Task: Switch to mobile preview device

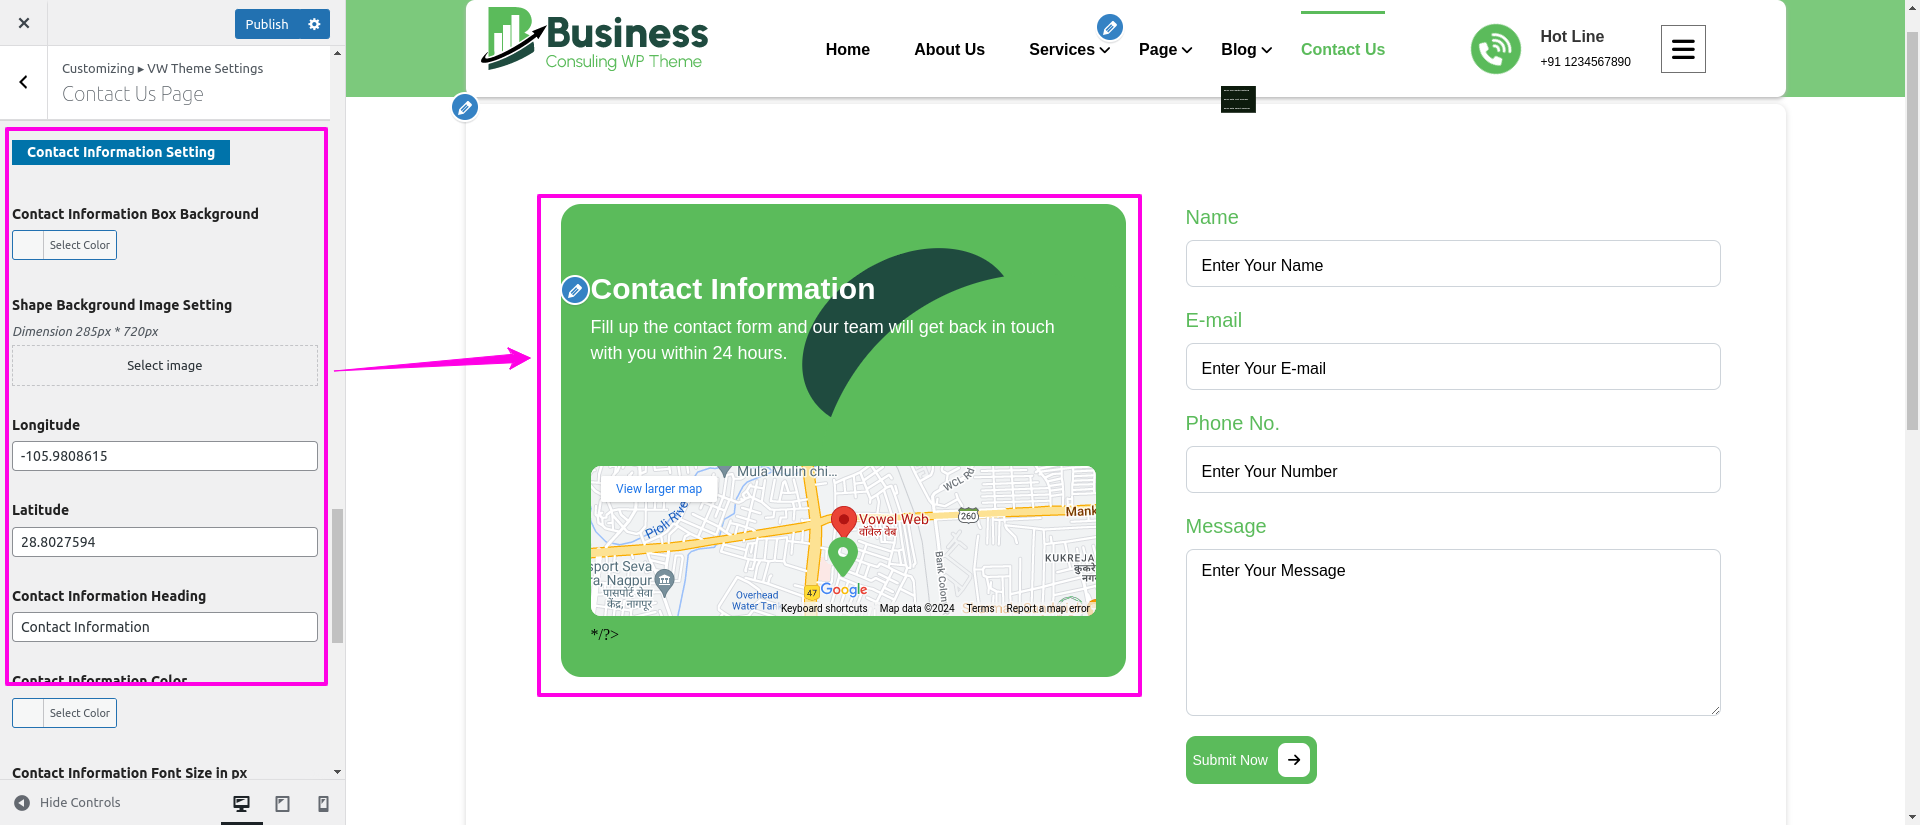Action: [x=323, y=804]
